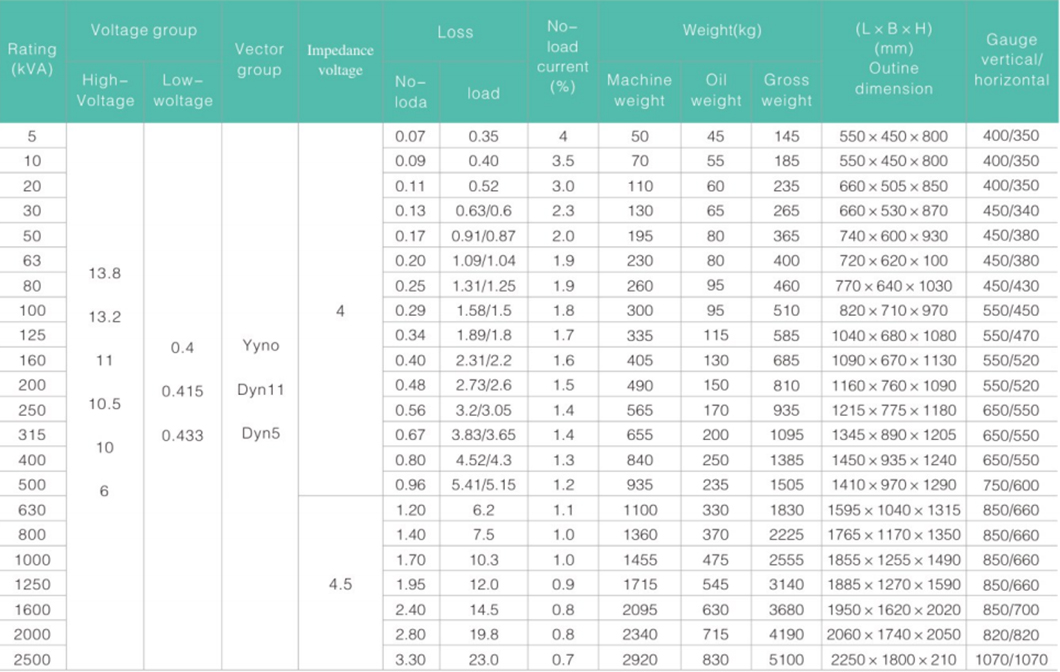The width and height of the screenshot is (1060, 672).
Task: Select the dimension "2250 × 1800 × 210"
Action: pyautogui.click(x=894, y=659)
